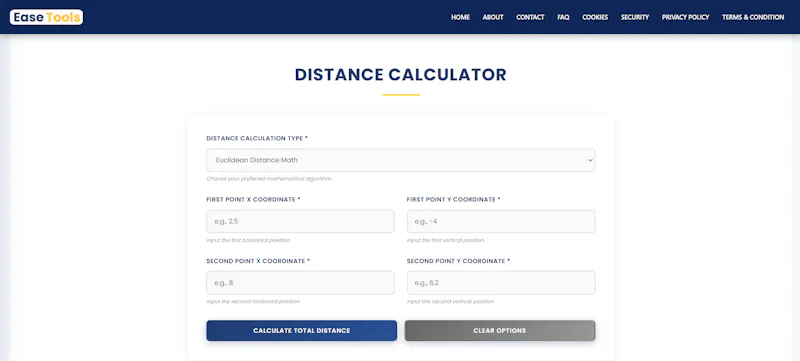This screenshot has height=361, width=800.
Task: Click the 'Input the first horizontal position' hint
Action: pos(248,240)
